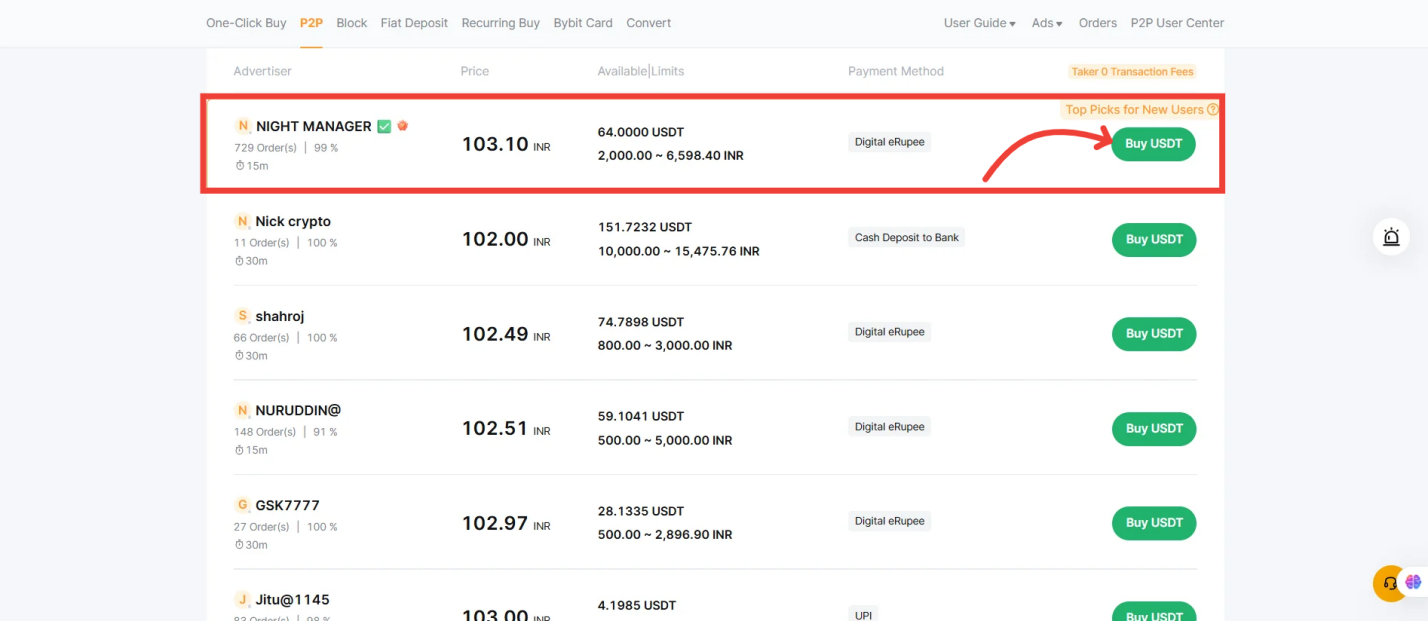Click Cash Deposit to Bank payment method tag
This screenshot has height=621, width=1428.
906,237
